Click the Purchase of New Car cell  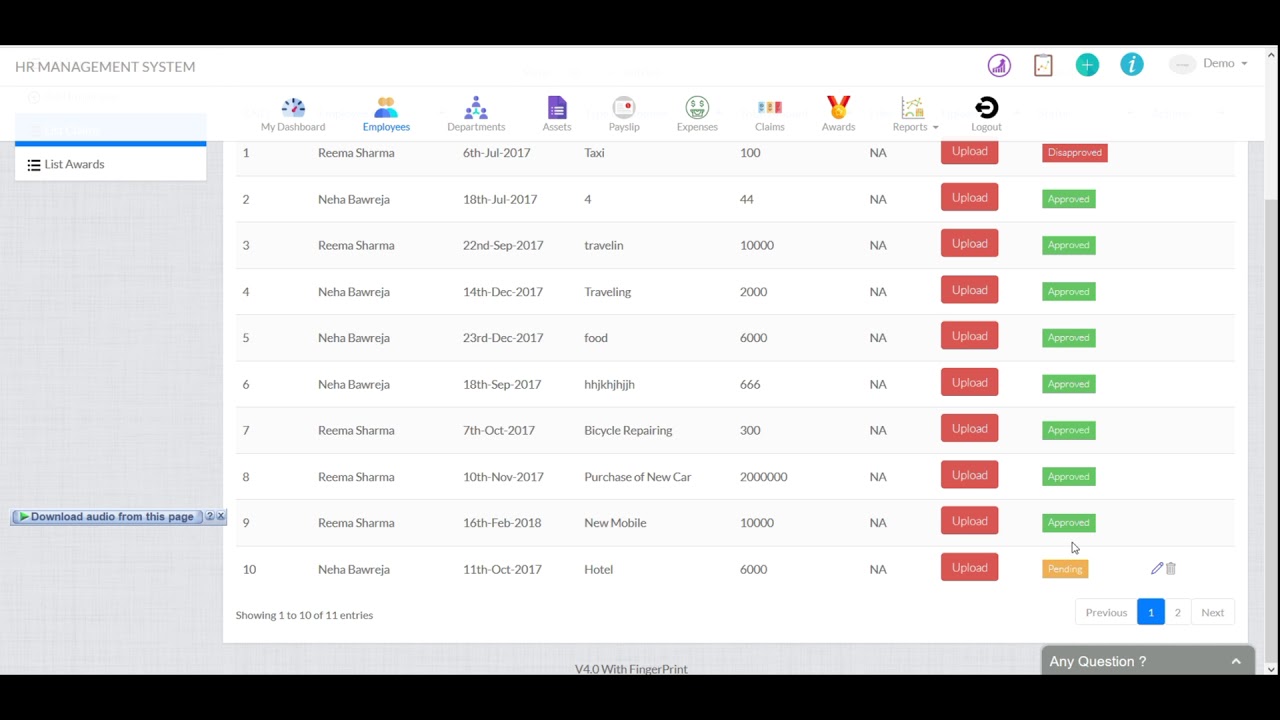pyautogui.click(x=637, y=477)
